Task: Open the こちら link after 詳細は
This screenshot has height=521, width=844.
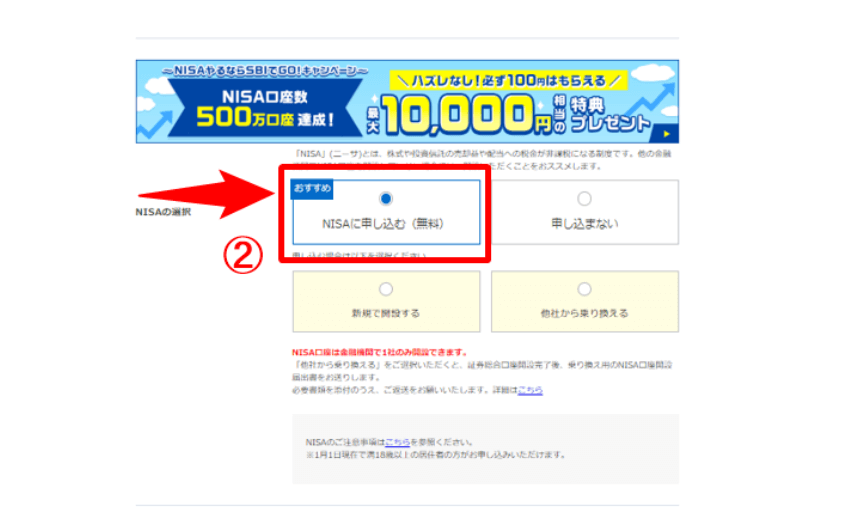Action: (x=530, y=390)
